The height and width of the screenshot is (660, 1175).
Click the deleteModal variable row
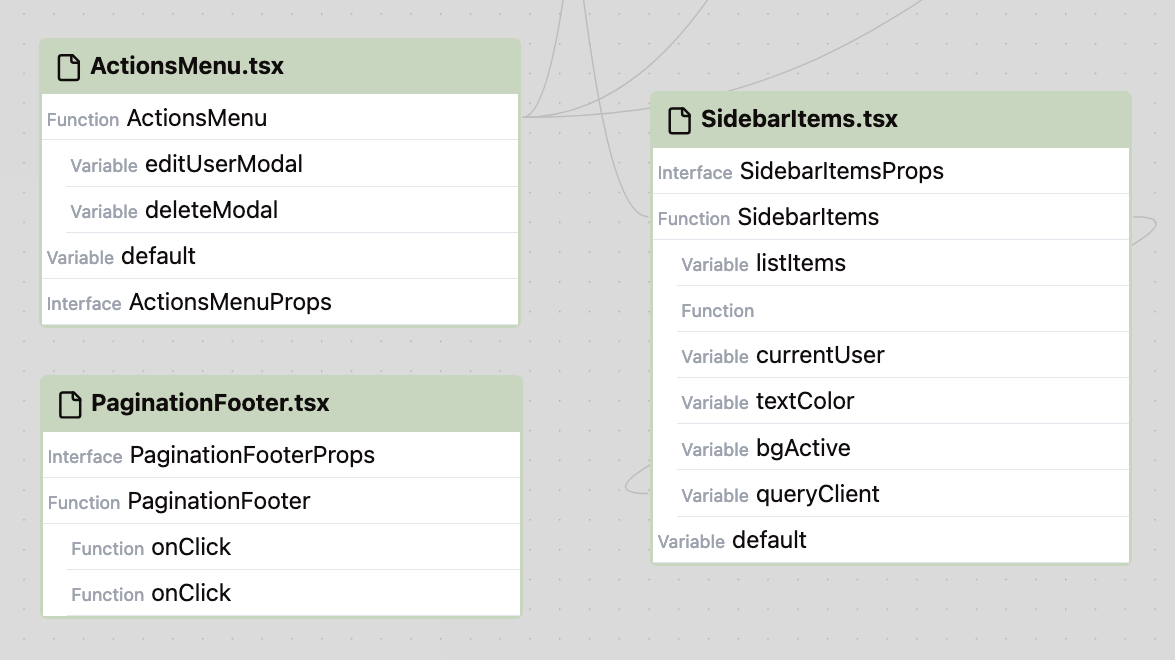(x=211, y=210)
